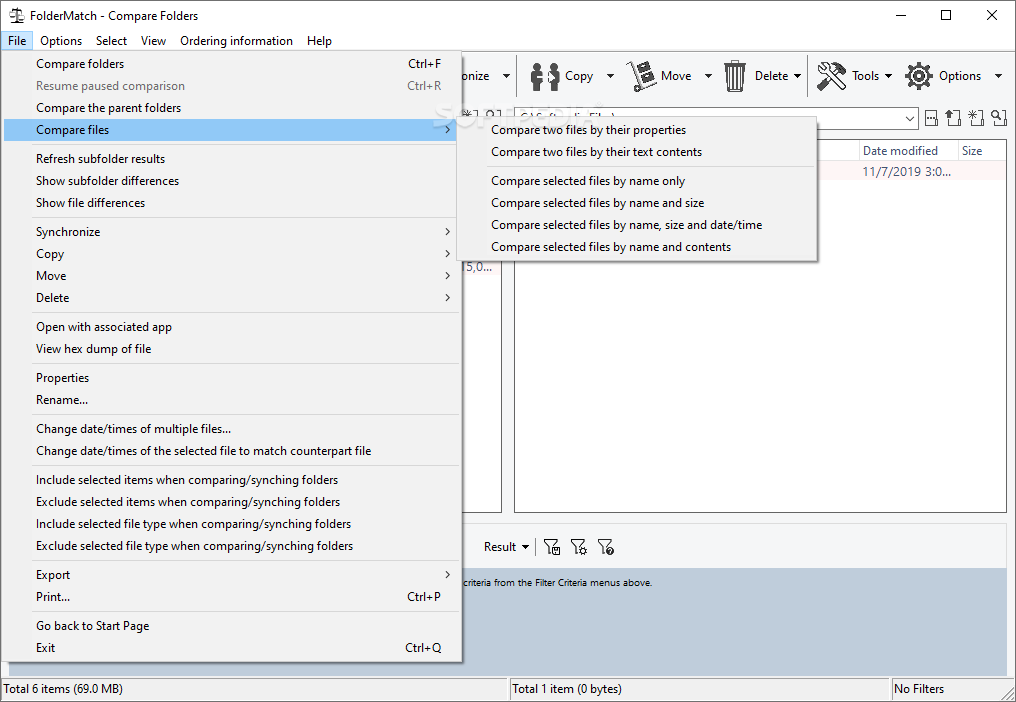1016x702 pixels.
Task: Choose Compare selected files by name and size
Action: [637, 204]
